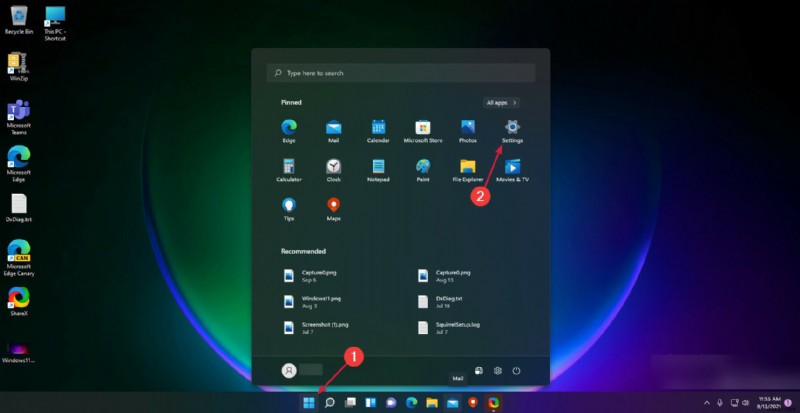This screenshot has width=800, height=413.
Task: Open Settings in the pinned apps
Action: (x=512, y=131)
